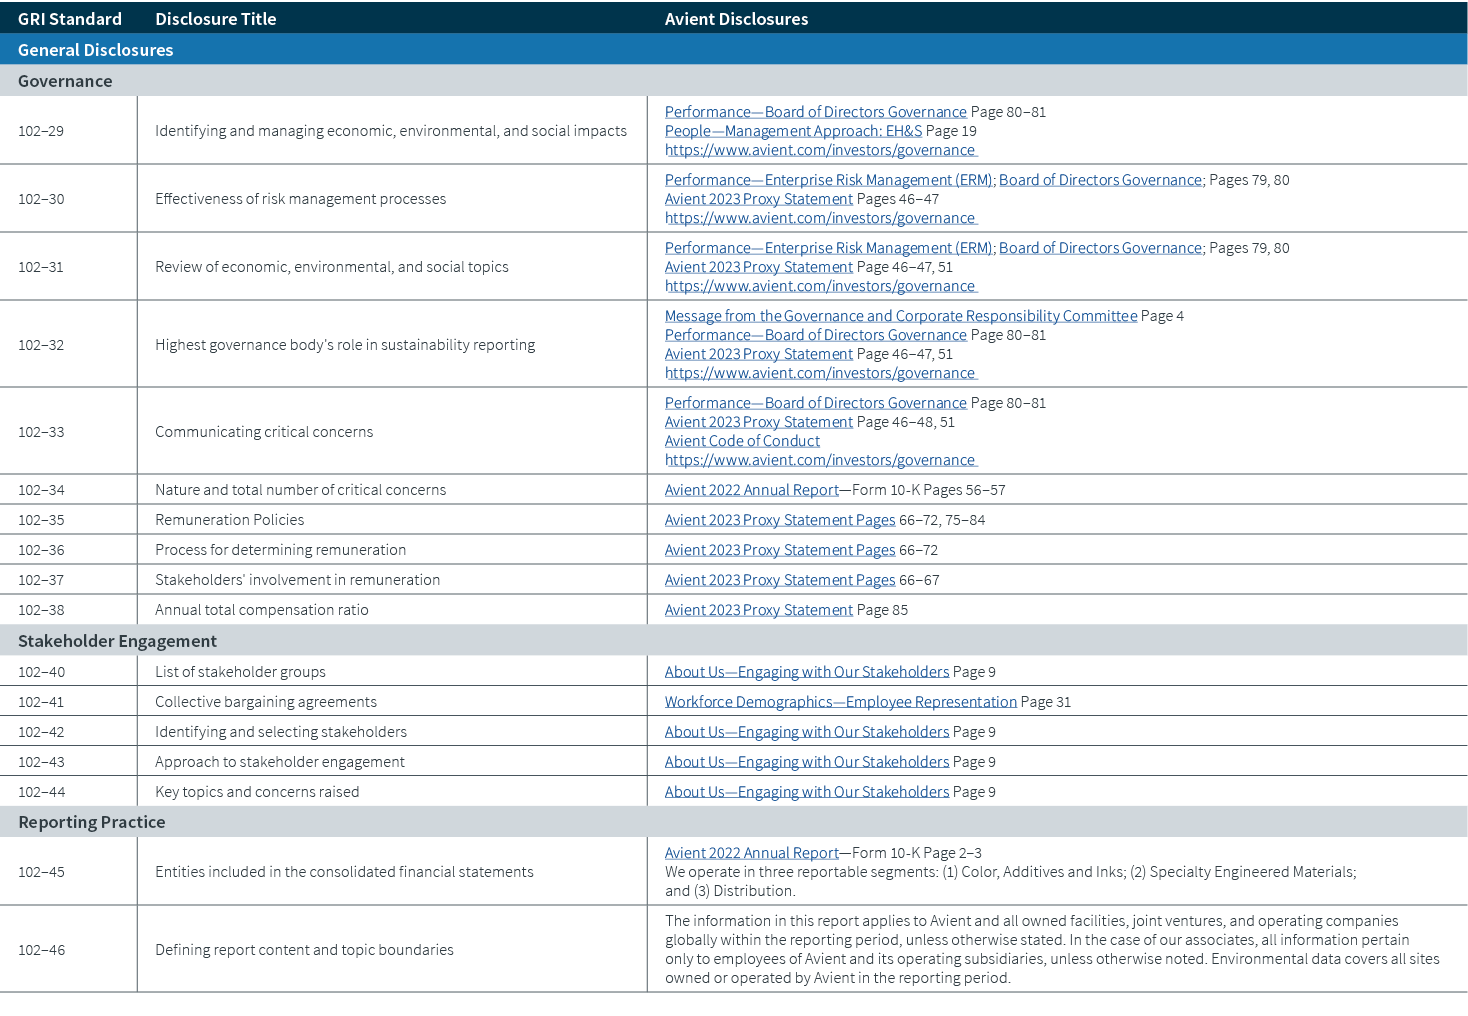Visit https://www.avient.com/investors/governance under 102-29
1468x1016 pixels.
(819, 149)
